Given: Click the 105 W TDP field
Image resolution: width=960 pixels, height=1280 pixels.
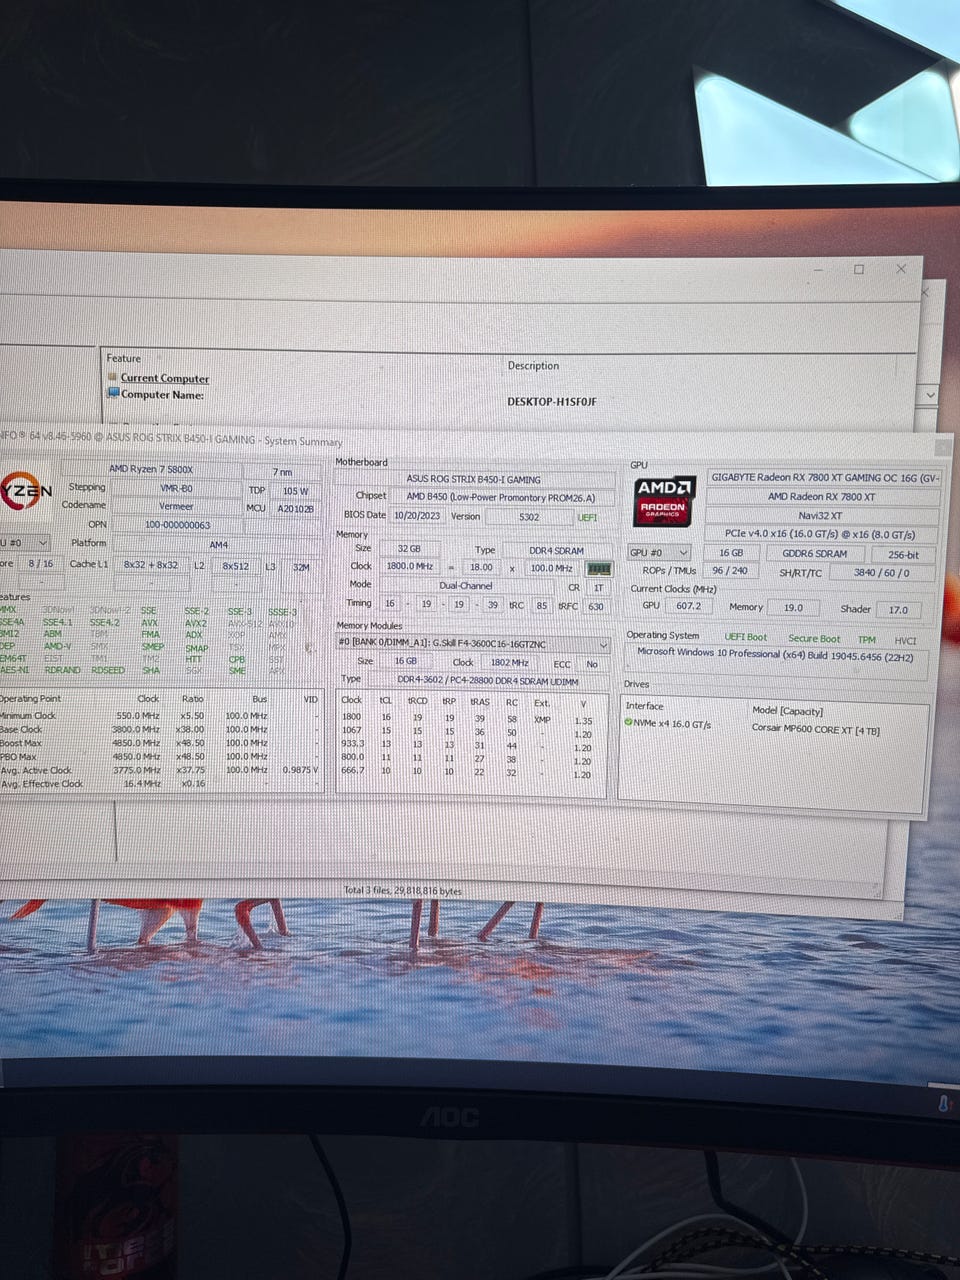Looking at the screenshot, I should (x=295, y=491).
